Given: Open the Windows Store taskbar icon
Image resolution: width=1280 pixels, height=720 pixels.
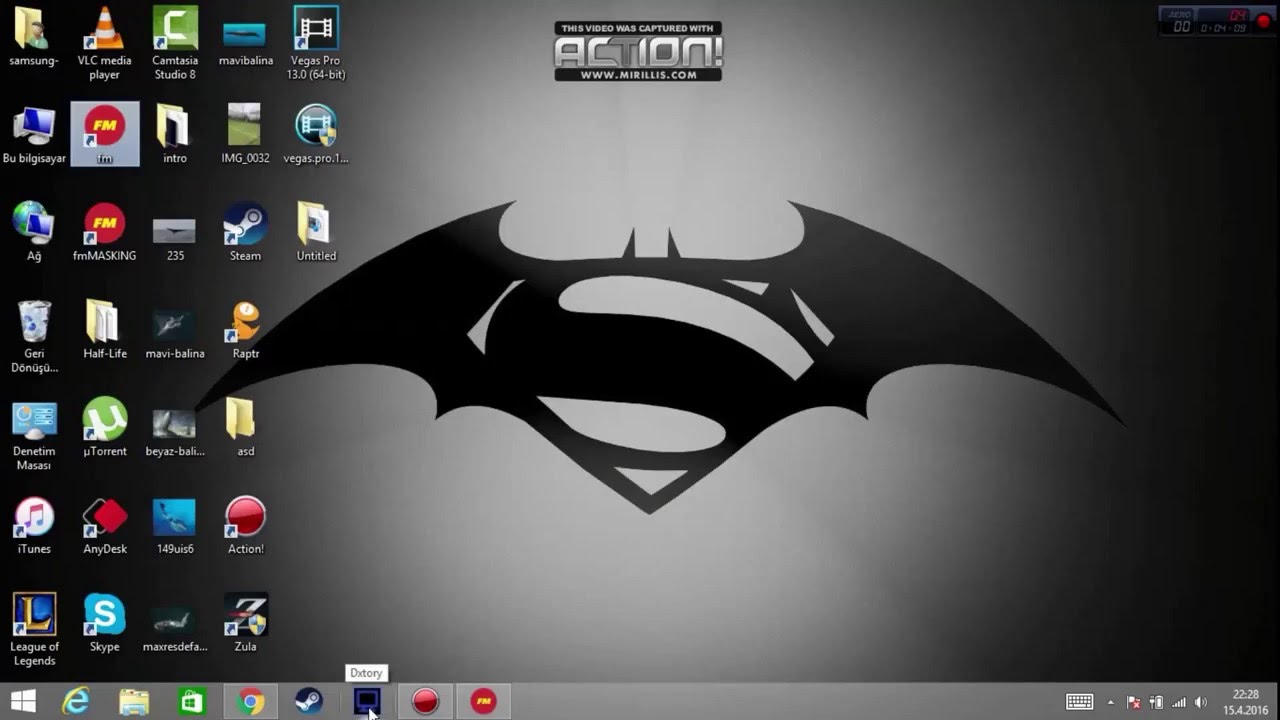Looking at the screenshot, I should (191, 702).
